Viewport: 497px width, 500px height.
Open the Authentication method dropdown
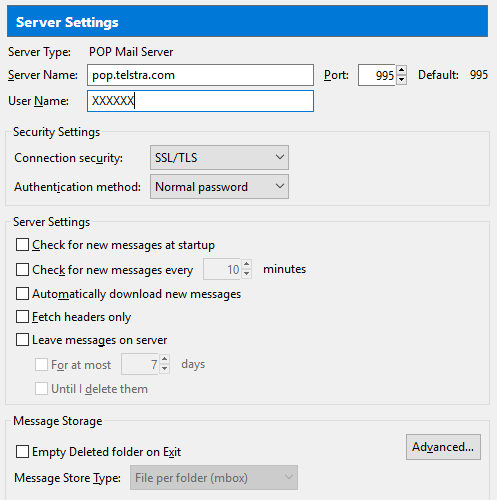[219, 187]
